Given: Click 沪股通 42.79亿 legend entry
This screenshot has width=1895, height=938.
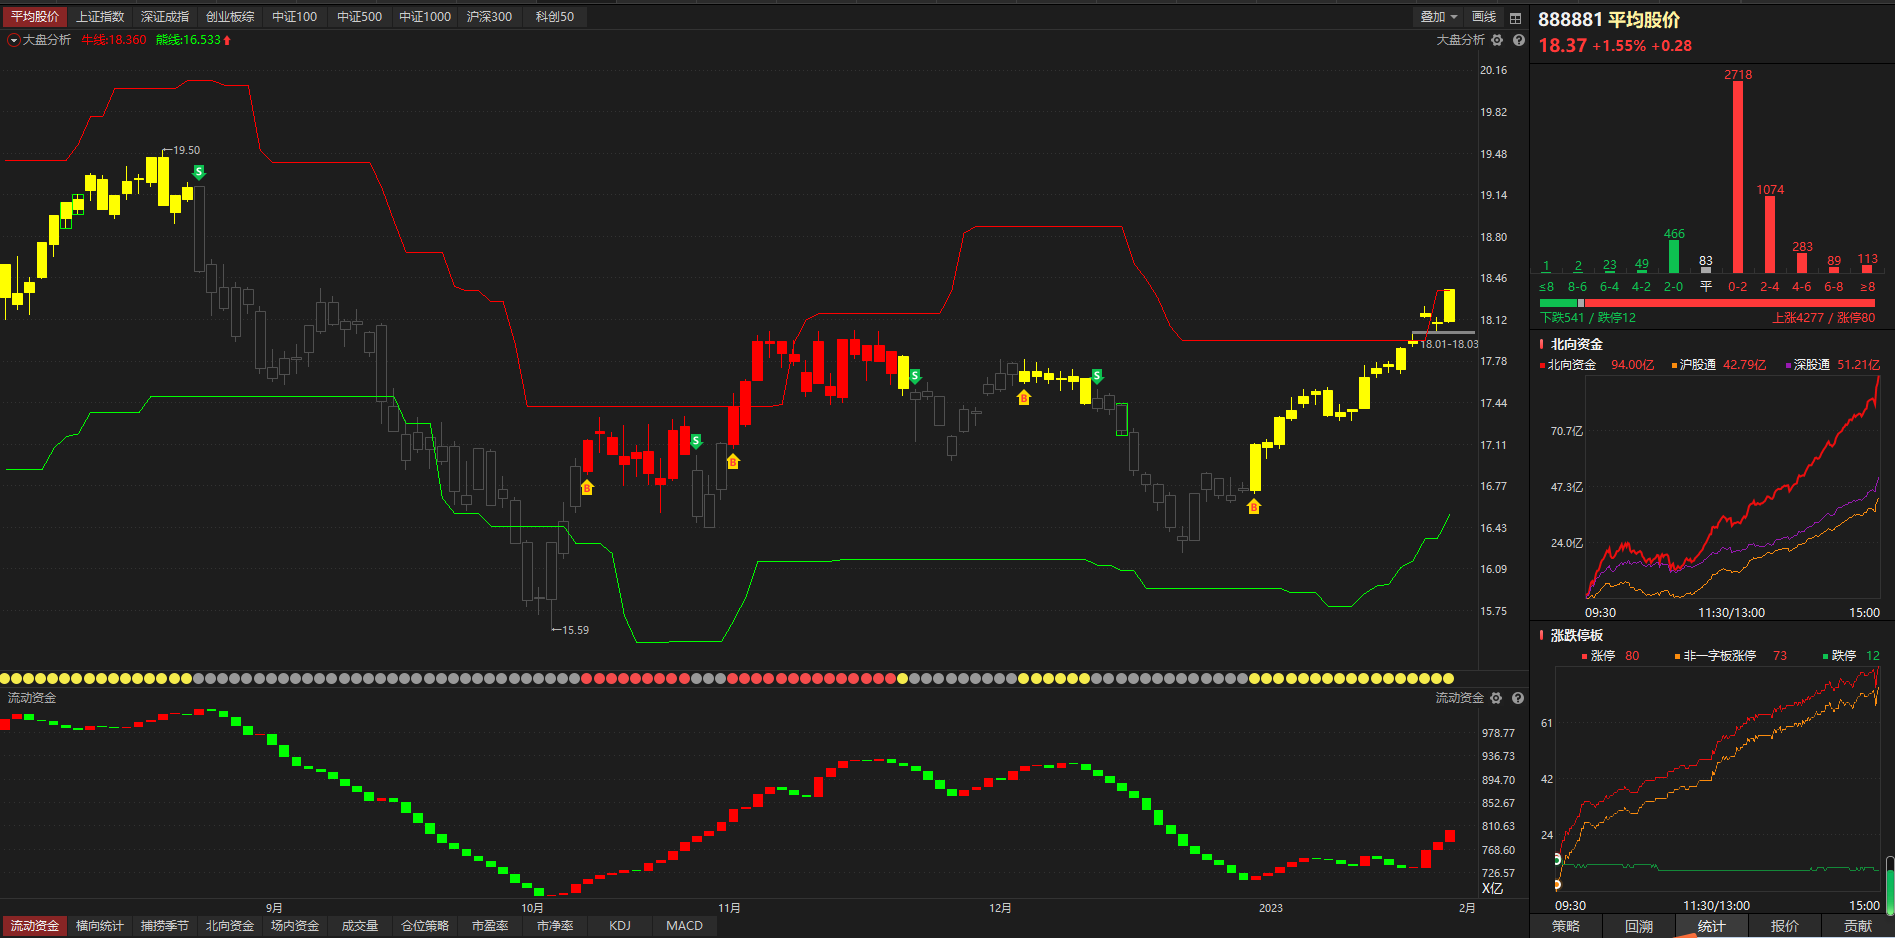Looking at the screenshot, I should point(1719,365).
